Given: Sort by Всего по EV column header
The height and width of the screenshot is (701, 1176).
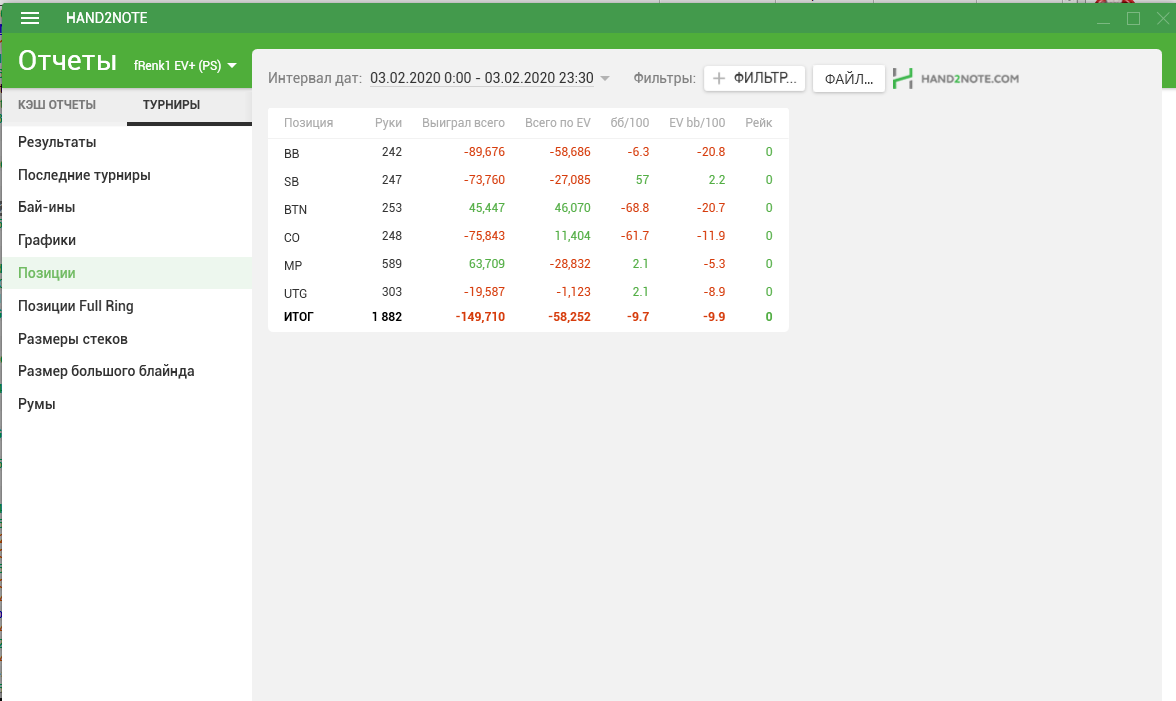Looking at the screenshot, I should 557,122.
